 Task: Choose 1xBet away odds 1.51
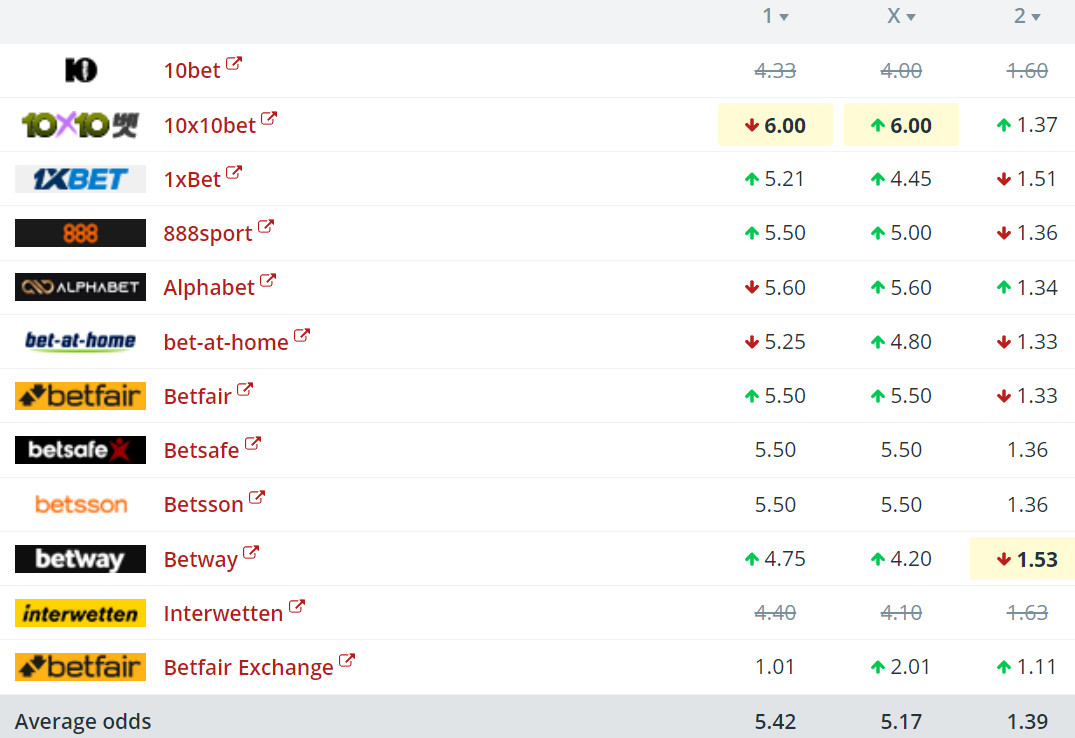[1027, 179]
